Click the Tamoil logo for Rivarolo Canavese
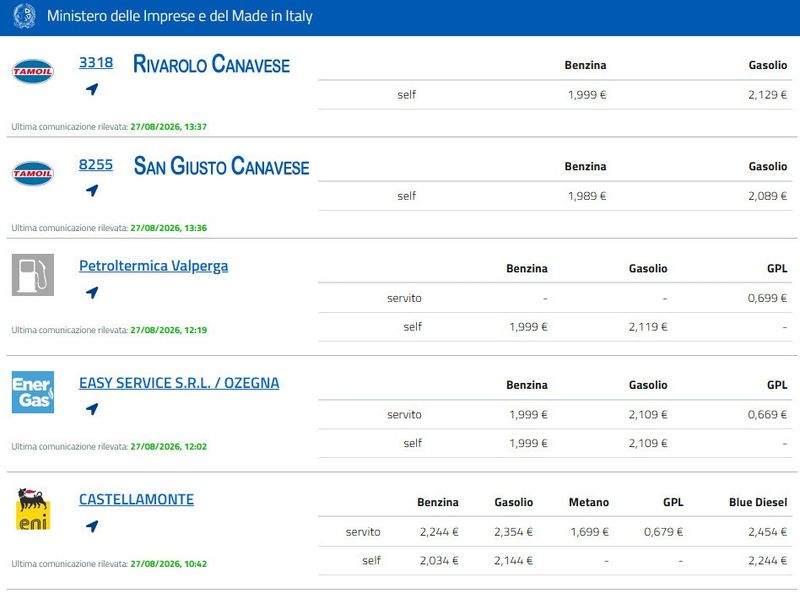Viewport: 800px width, 603px height. click(33, 71)
